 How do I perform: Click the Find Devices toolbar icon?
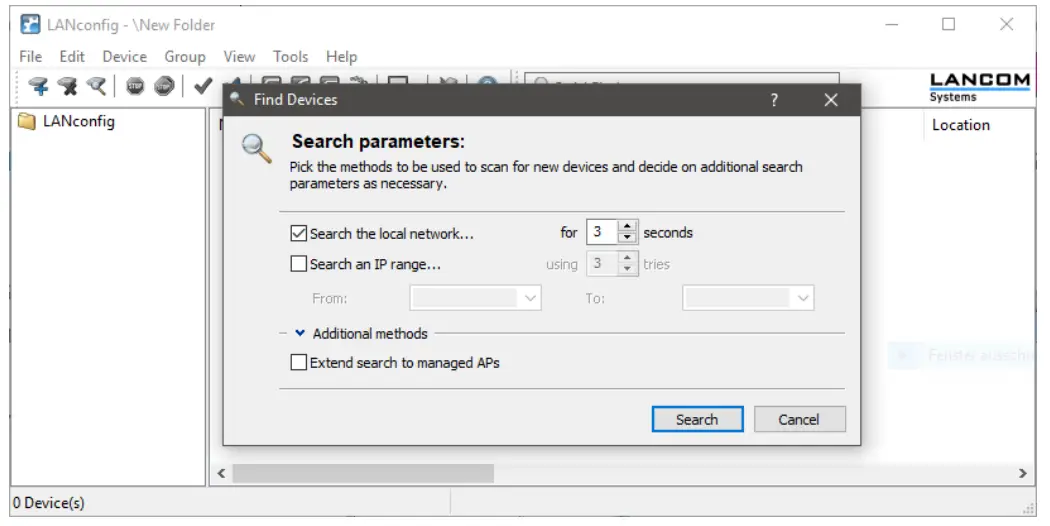click(96, 86)
